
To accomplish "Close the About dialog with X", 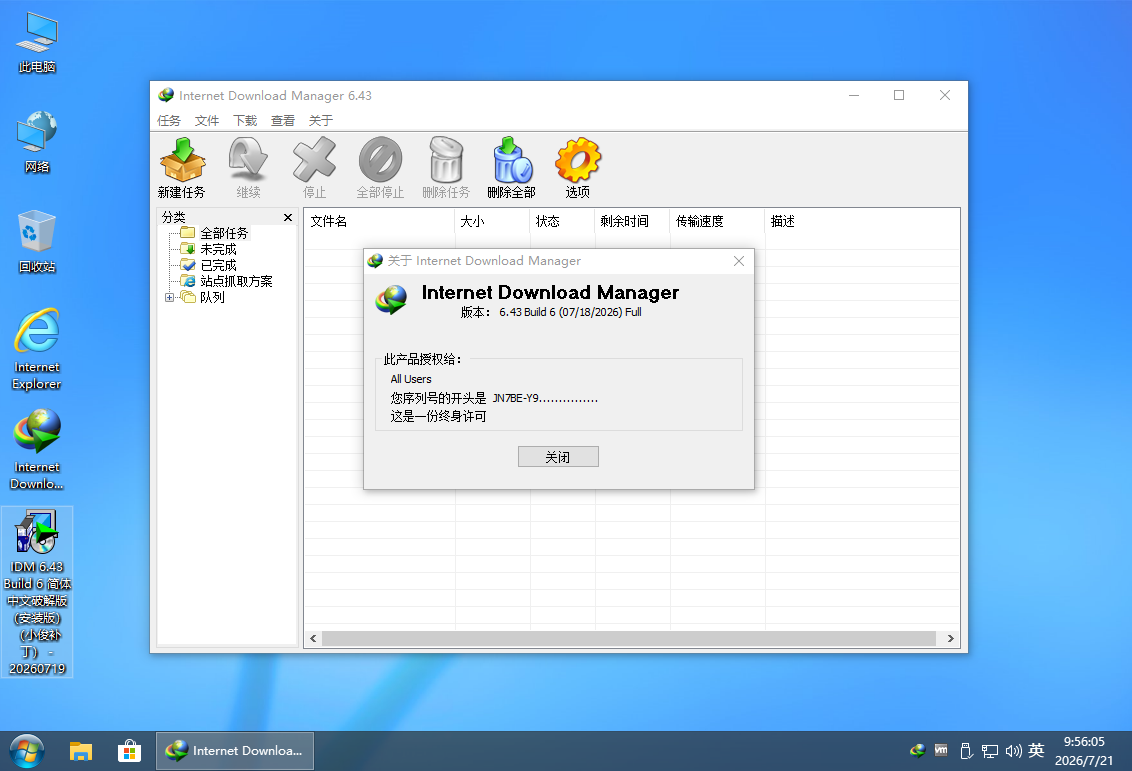I will coord(739,261).
